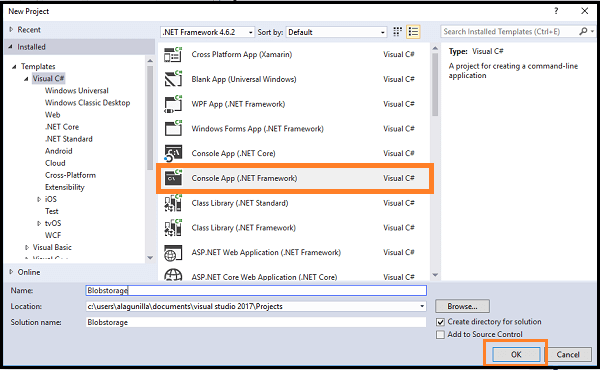Click the Class Library (.NET Framework) template icon

click(x=173, y=228)
